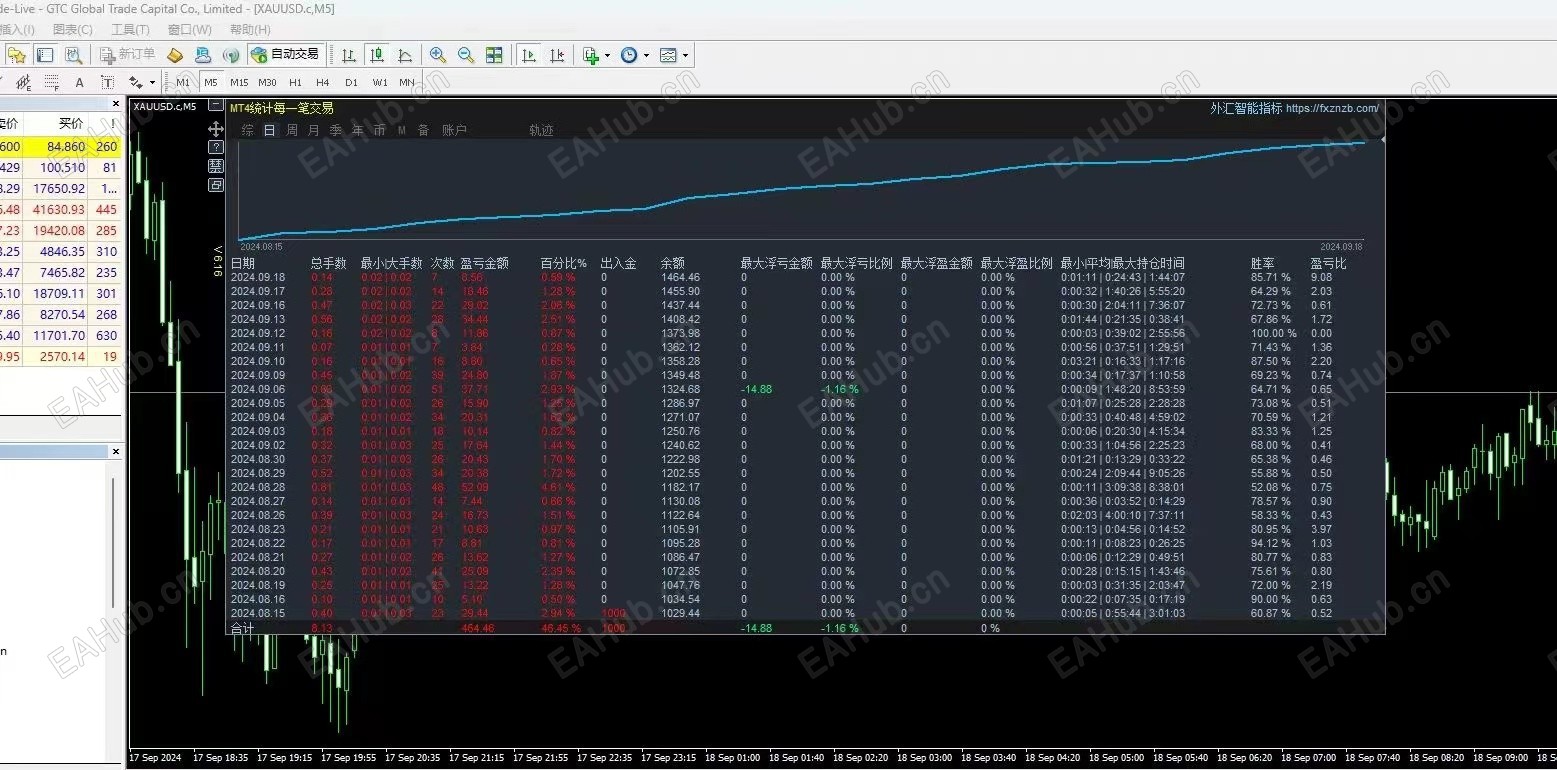Open the 工具(T) menu

[x=130, y=29]
